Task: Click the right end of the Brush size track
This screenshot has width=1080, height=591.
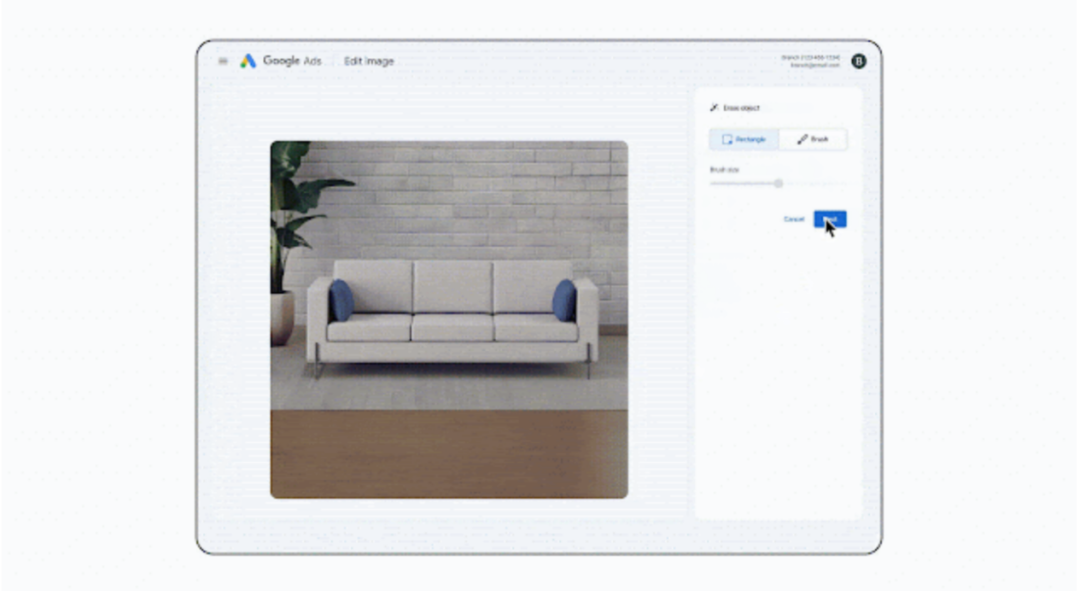Action: point(843,183)
